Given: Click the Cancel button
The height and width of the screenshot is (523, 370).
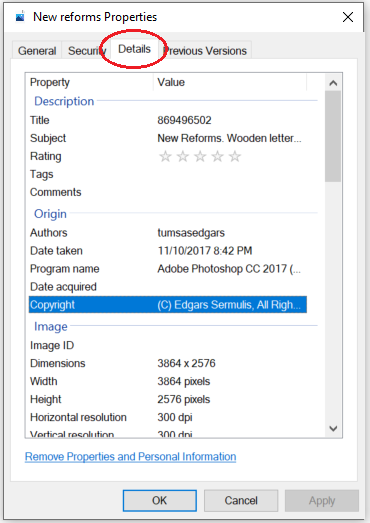Looking at the screenshot, I should click(241, 500).
